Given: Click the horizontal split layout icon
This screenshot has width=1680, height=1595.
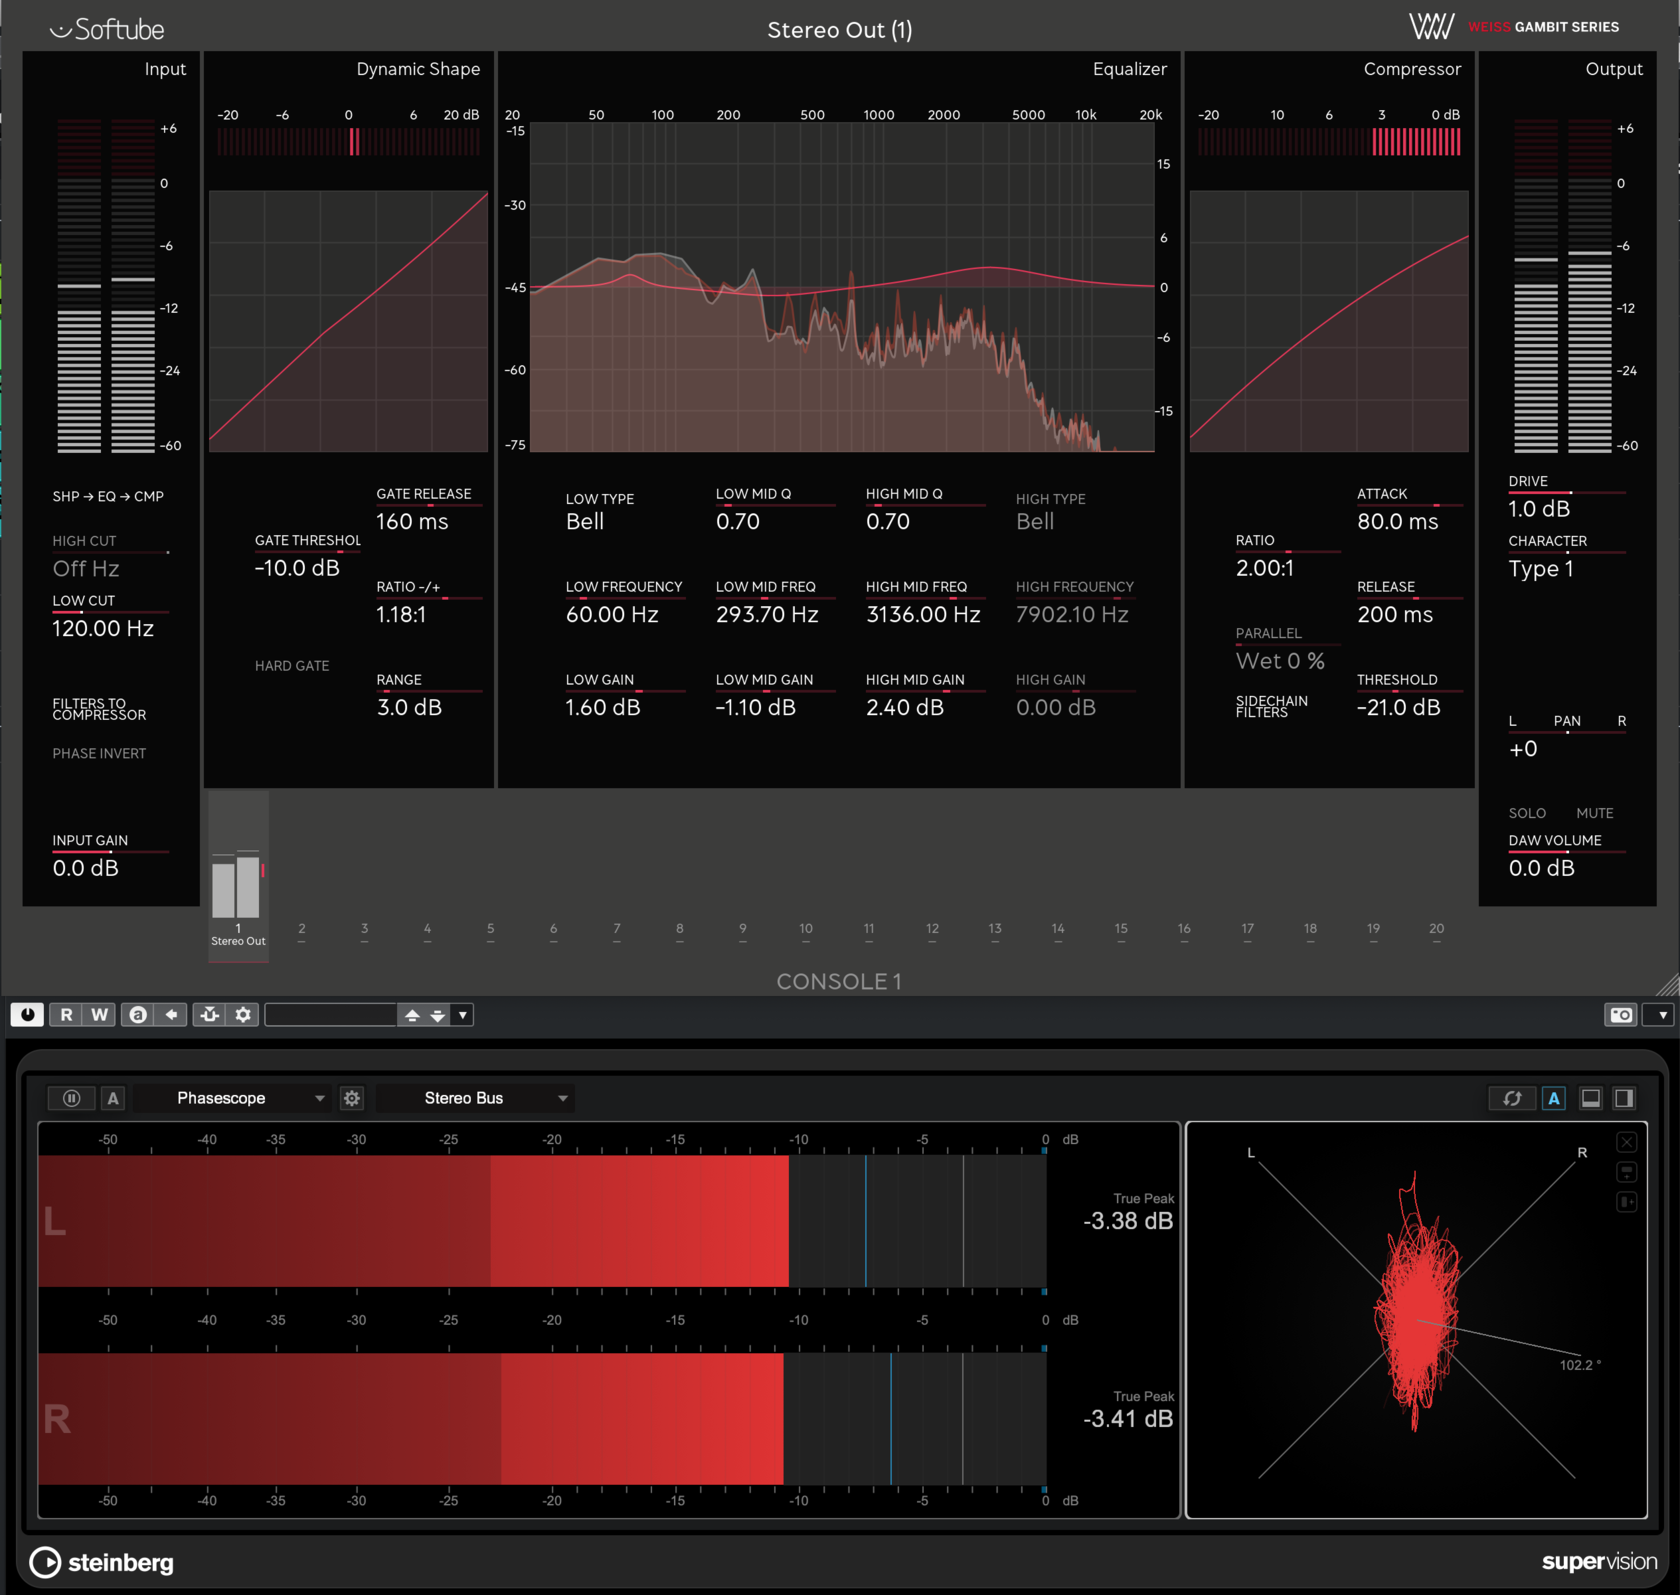Looking at the screenshot, I should click(1591, 1098).
